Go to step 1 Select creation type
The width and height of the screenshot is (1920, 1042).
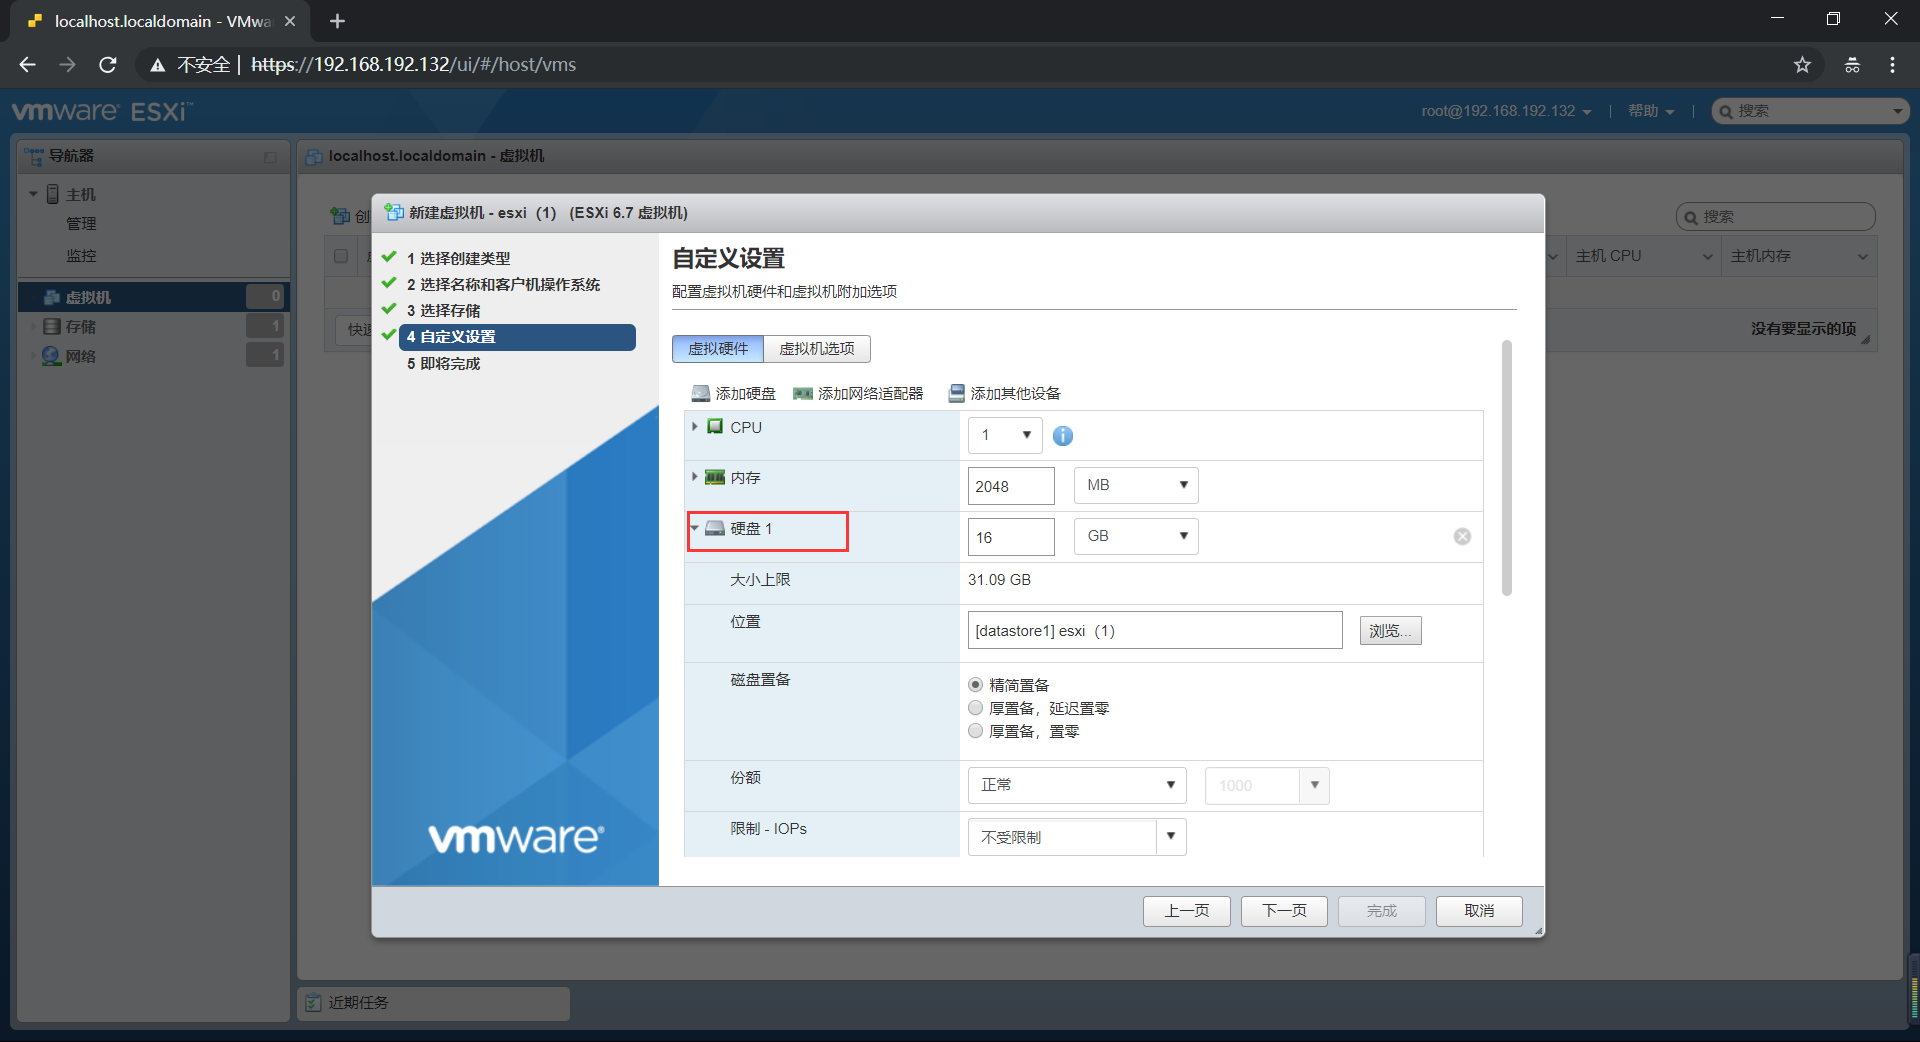click(x=458, y=259)
